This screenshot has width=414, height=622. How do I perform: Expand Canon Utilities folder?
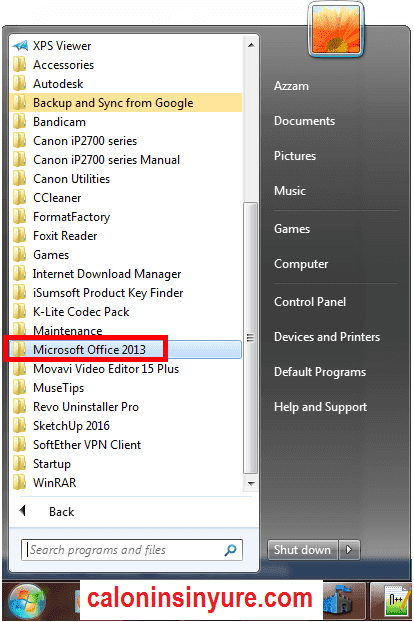pyautogui.click(x=125, y=179)
